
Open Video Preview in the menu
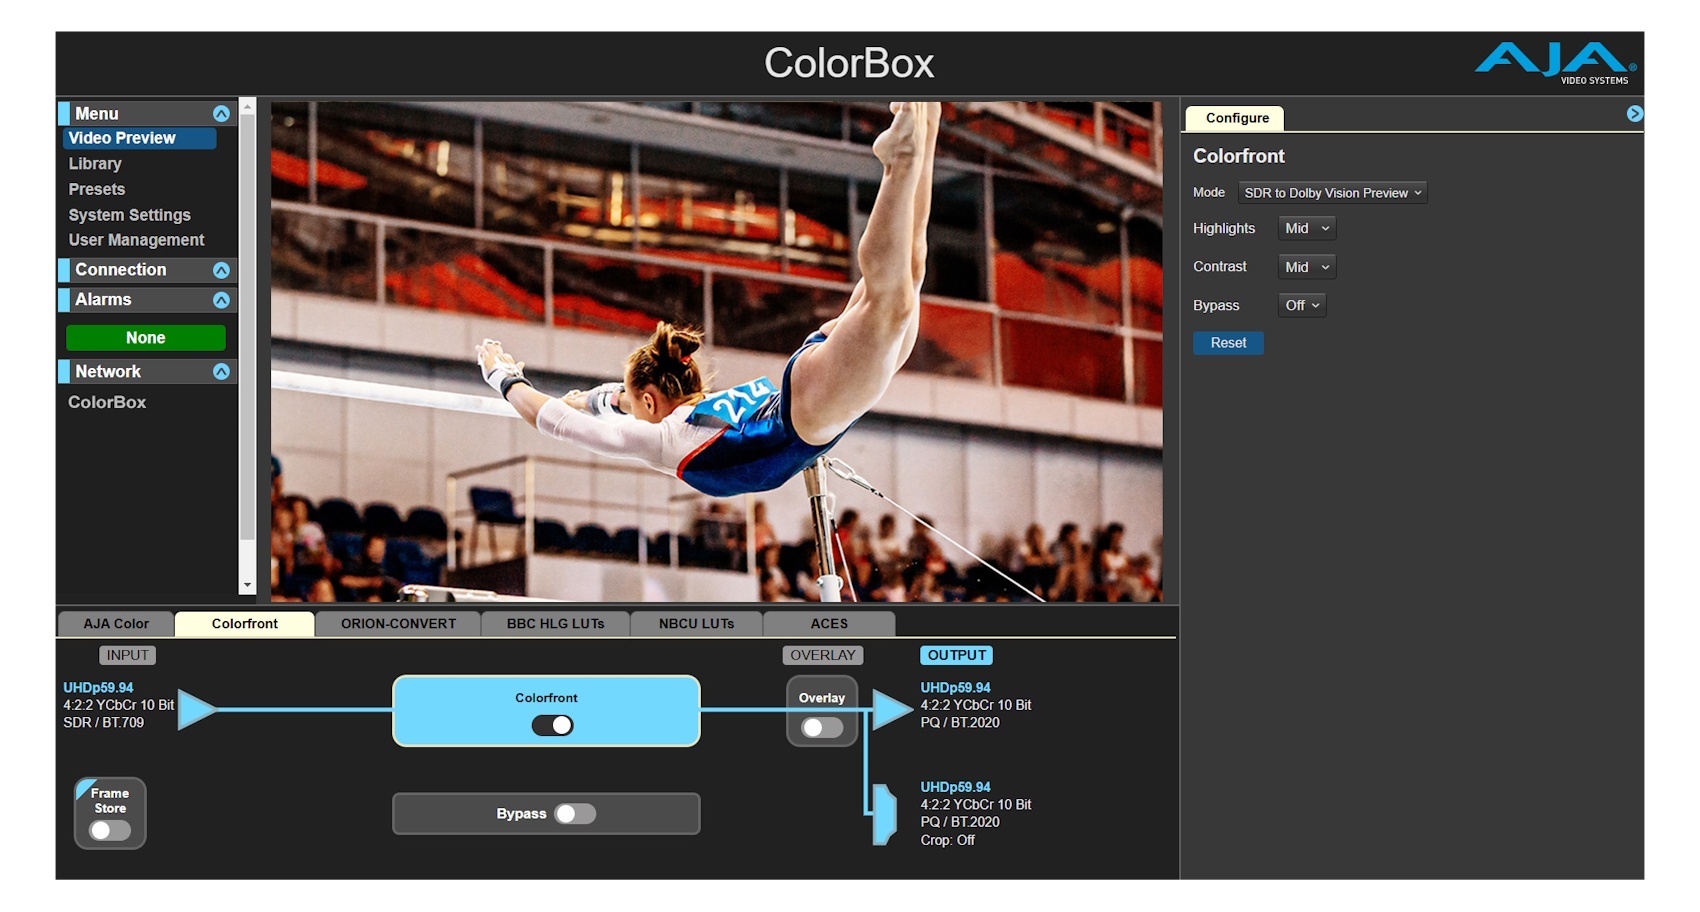[x=139, y=139]
